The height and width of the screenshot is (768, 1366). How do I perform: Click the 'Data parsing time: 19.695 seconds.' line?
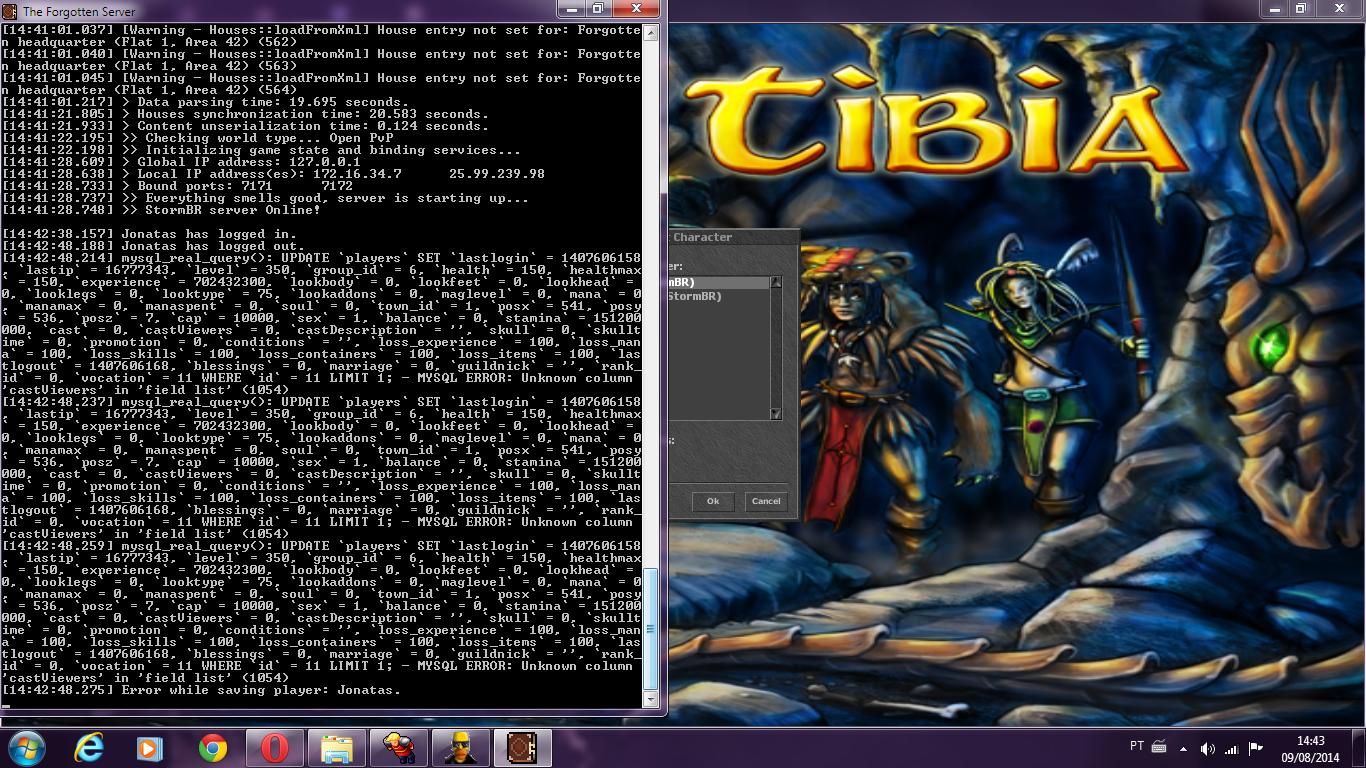point(205,102)
